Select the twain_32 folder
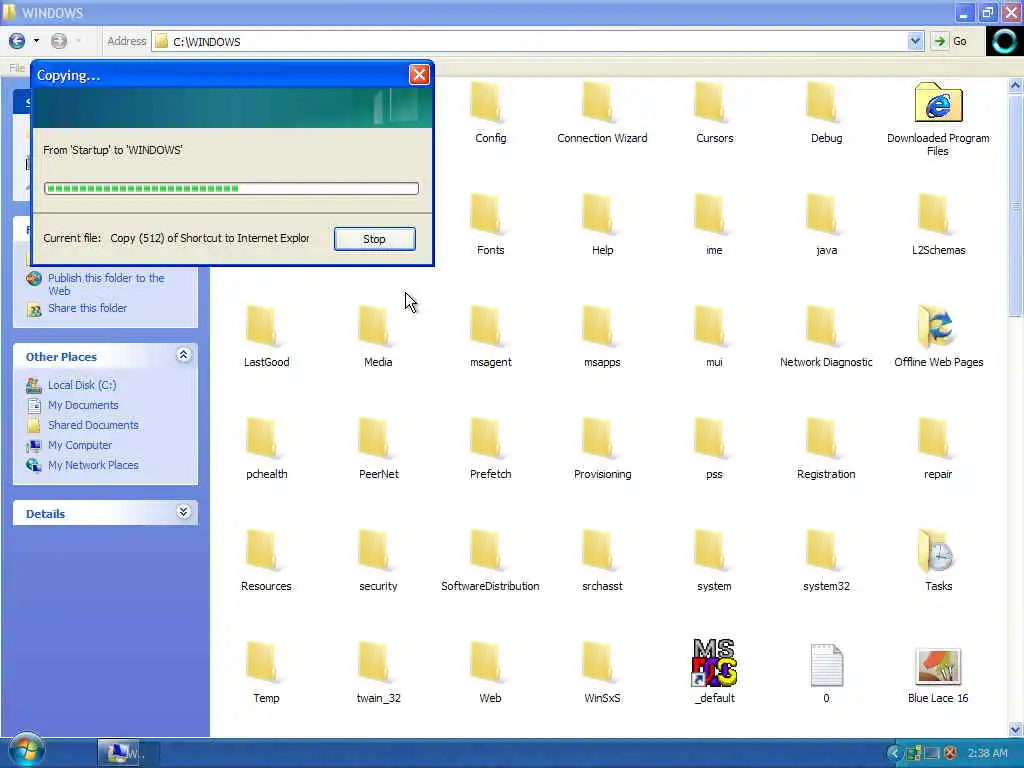 [378, 672]
